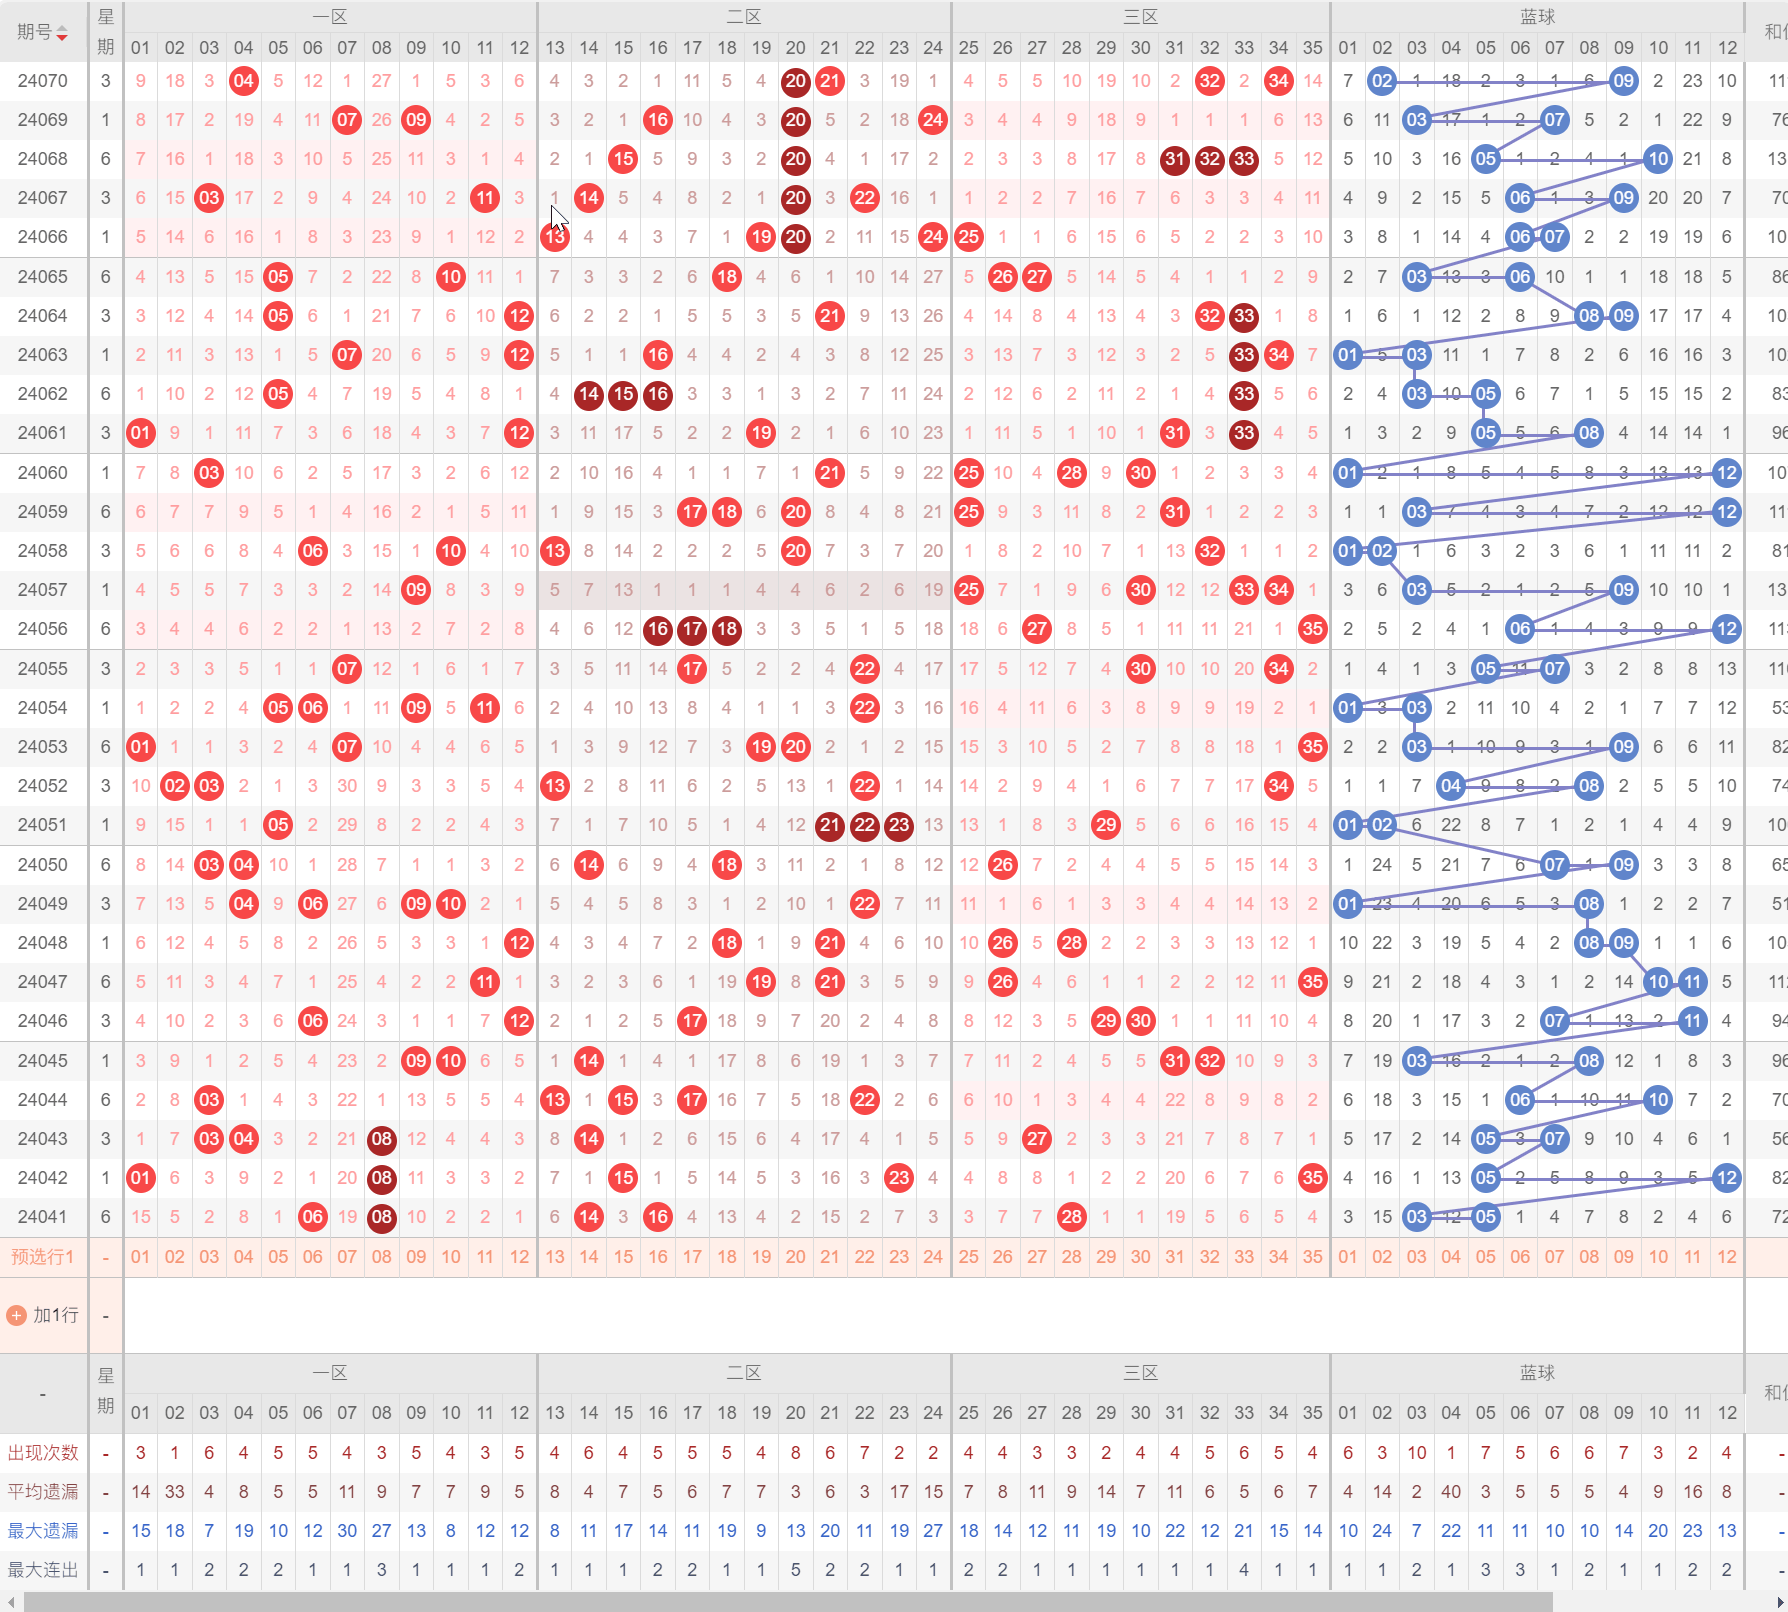Pick front number 33 in 预选行1 row
The width and height of the screenshot is (1788, 1612).
(x=1244, y=1257)
